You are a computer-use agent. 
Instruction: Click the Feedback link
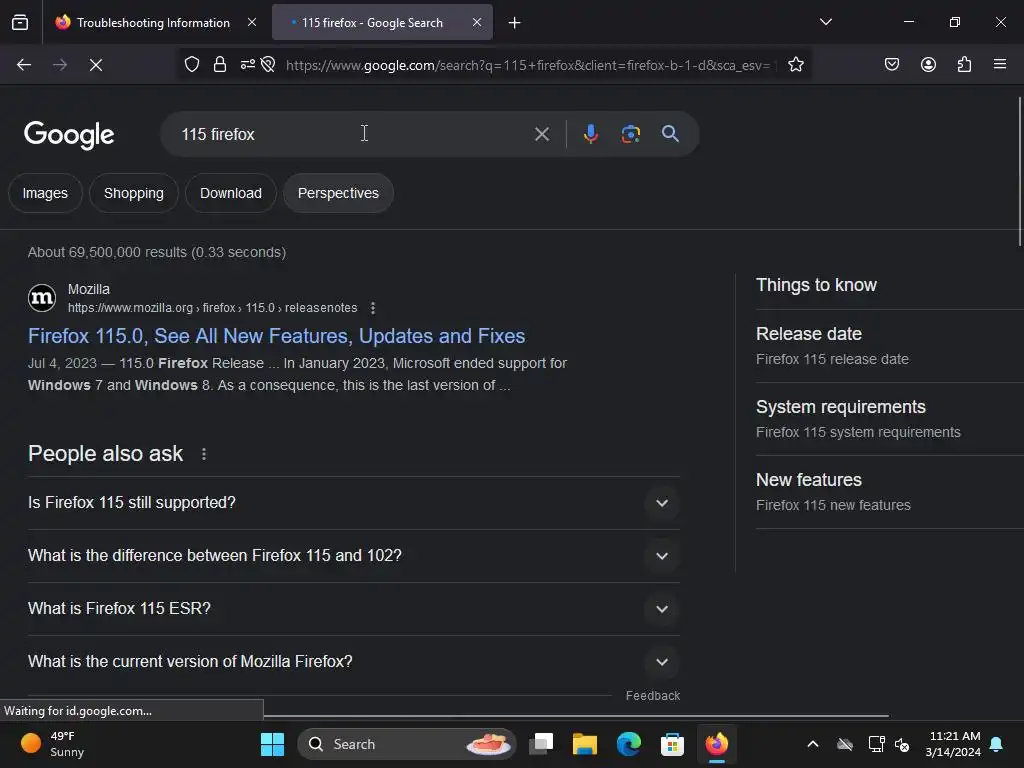click(x=652, y=696)
